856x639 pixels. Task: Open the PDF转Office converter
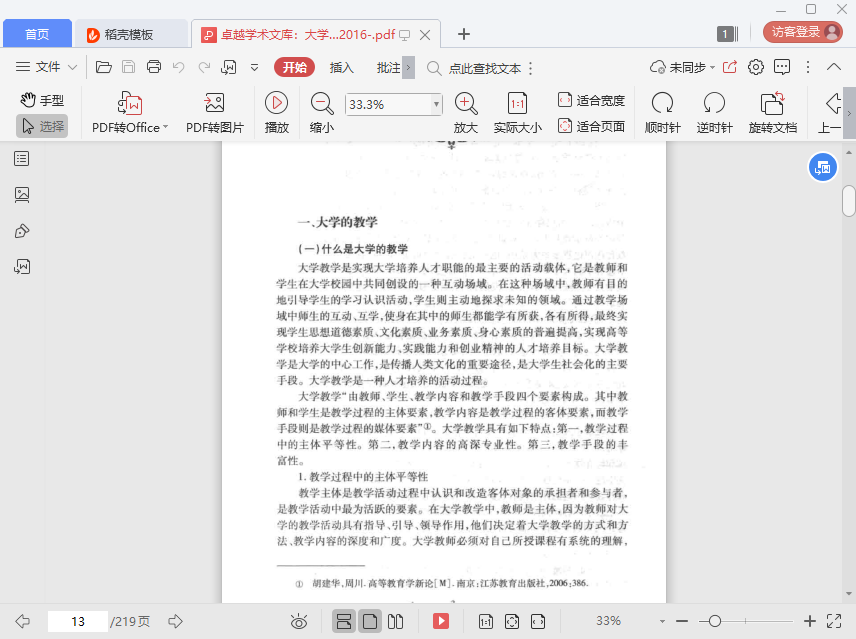coord(130,113)
